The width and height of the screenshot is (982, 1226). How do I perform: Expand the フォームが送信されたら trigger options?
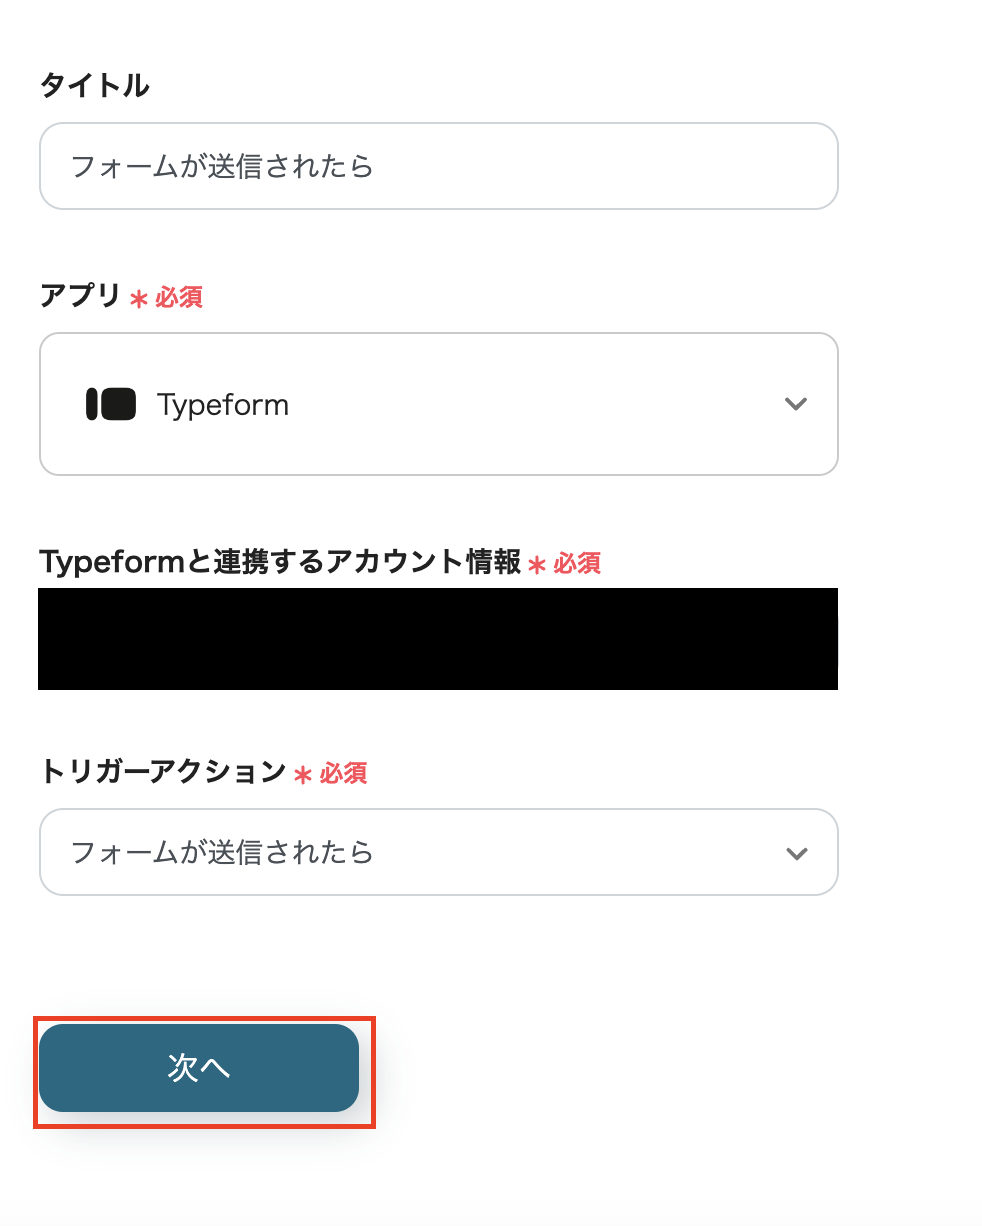click(438, 852)
